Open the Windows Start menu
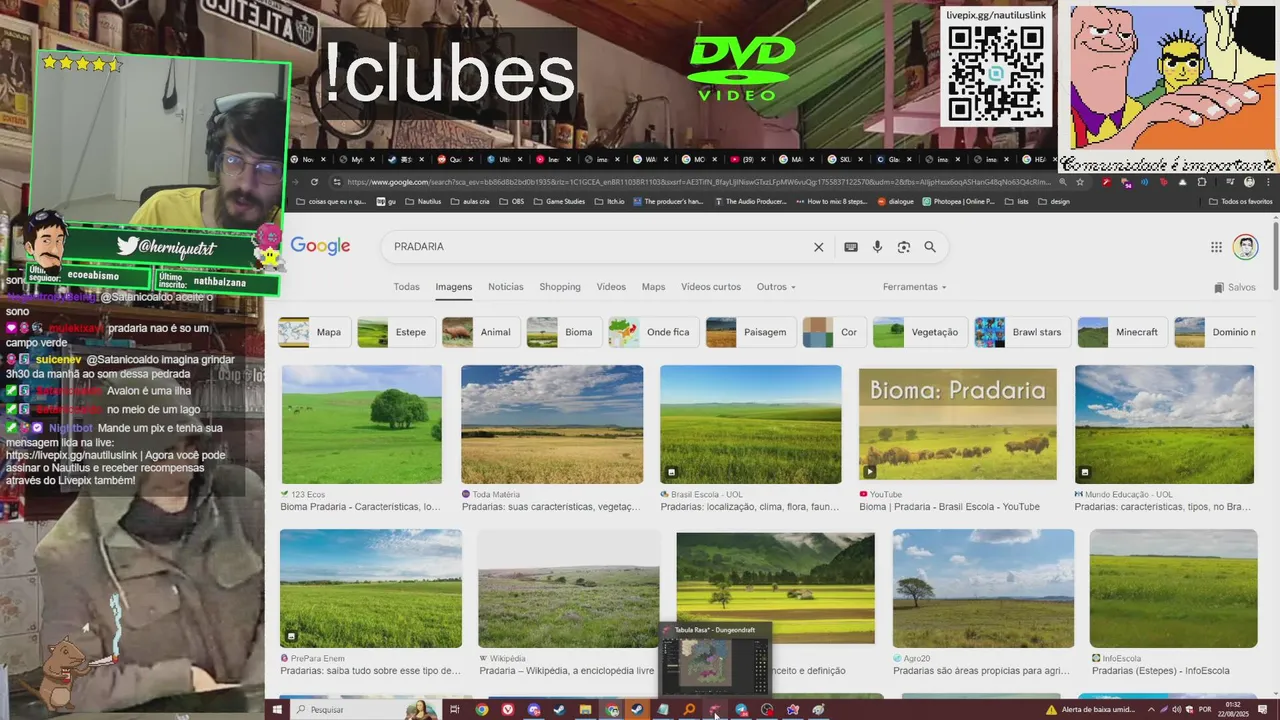Screen dimensions: 1280x720 (x=277, y=710)
